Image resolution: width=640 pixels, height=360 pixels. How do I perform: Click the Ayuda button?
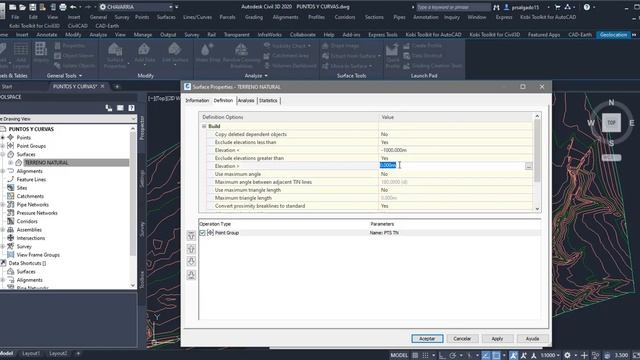532,339
